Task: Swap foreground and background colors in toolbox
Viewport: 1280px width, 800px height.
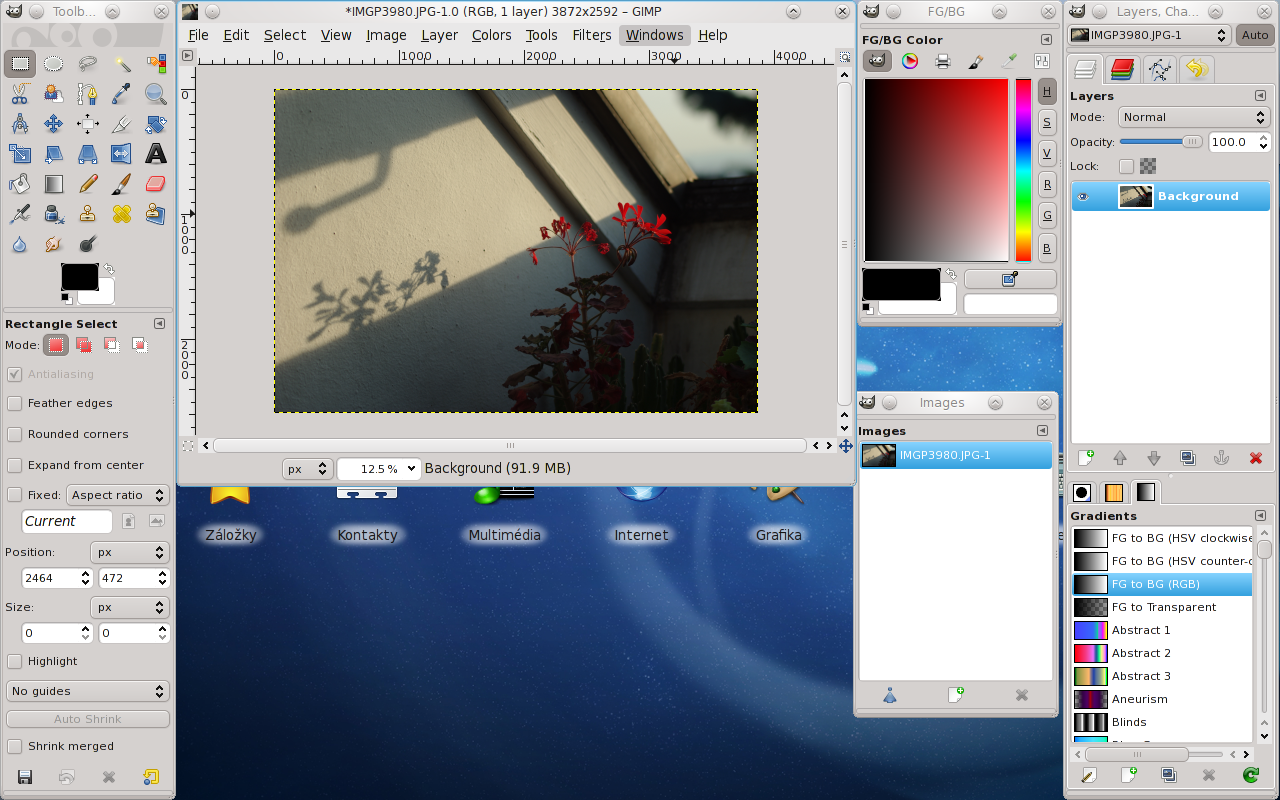Action: click(x=108, y=269)
